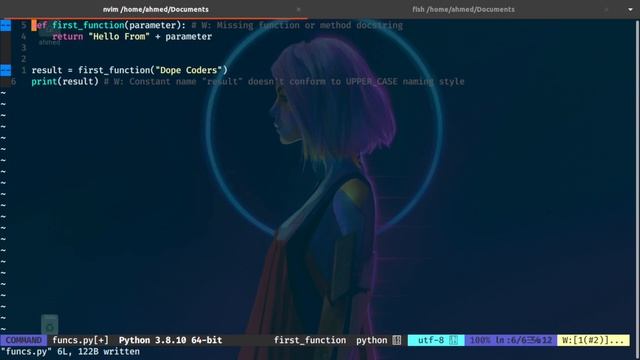
Task: Click the W:[1(#2)] warnings segment
Action: [593, 340]
